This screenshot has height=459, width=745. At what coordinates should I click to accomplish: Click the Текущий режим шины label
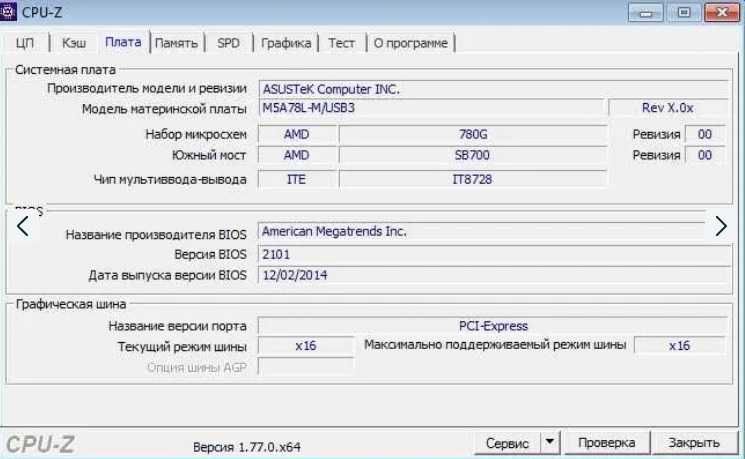tap(182, 347)
